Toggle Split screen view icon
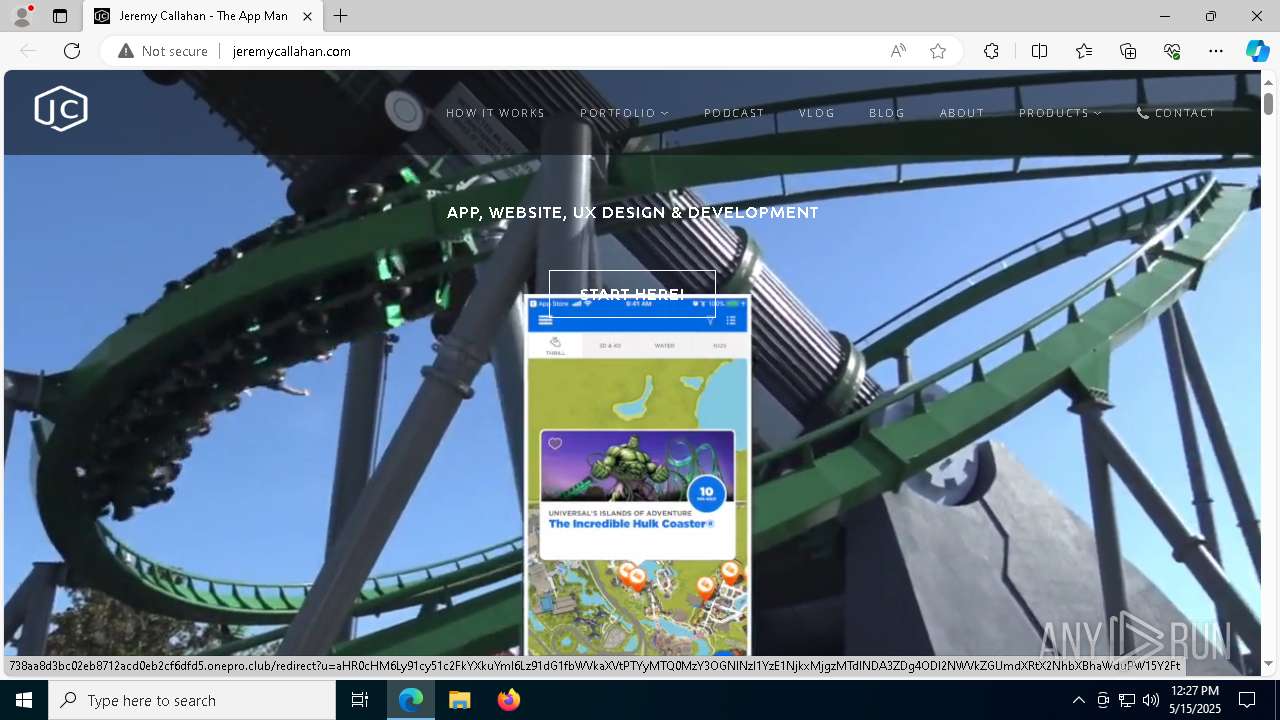The width and height of the screenshot is (1280, 720). tap(1039, 51)
